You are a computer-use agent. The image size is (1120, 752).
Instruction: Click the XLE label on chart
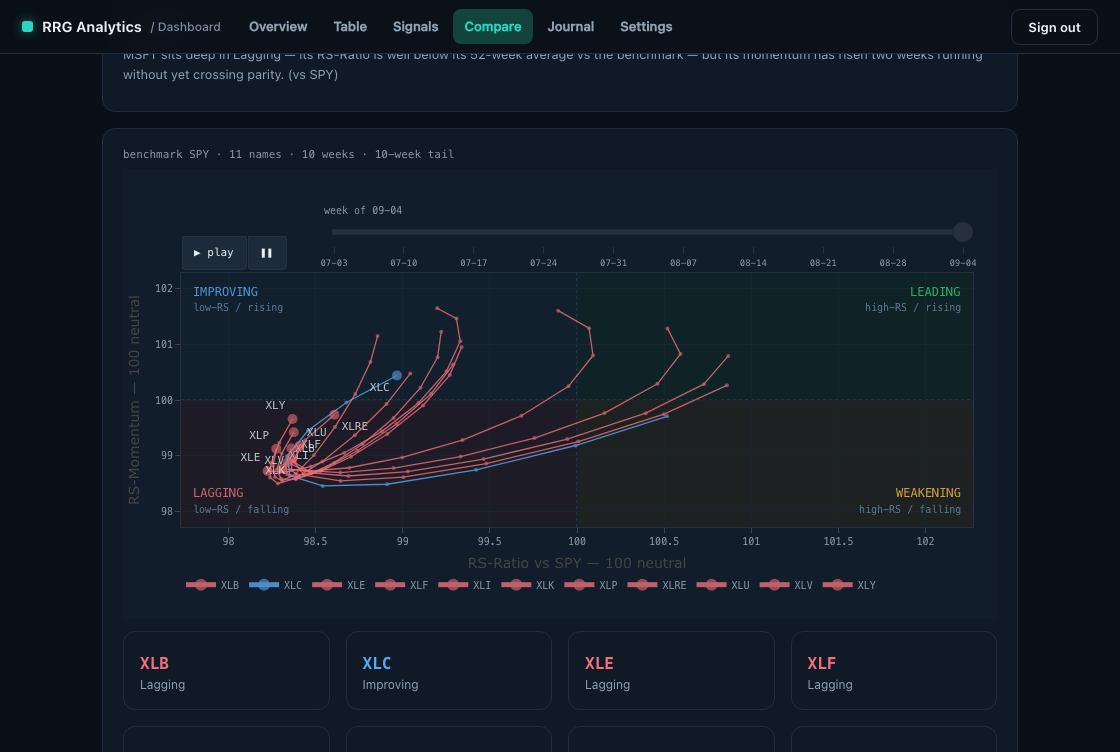pos(250,457)
